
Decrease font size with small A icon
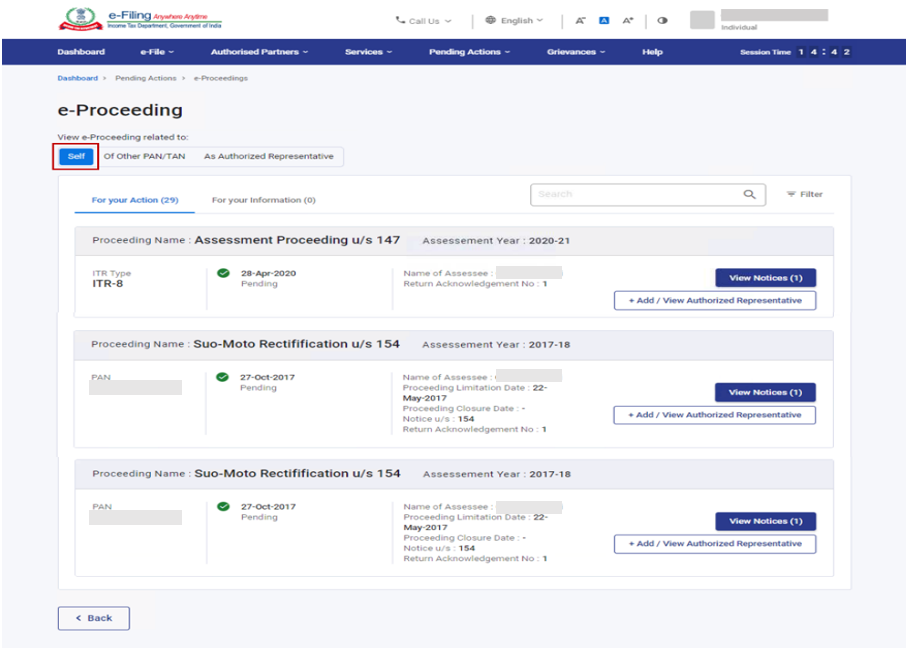(x=581, y=21)
